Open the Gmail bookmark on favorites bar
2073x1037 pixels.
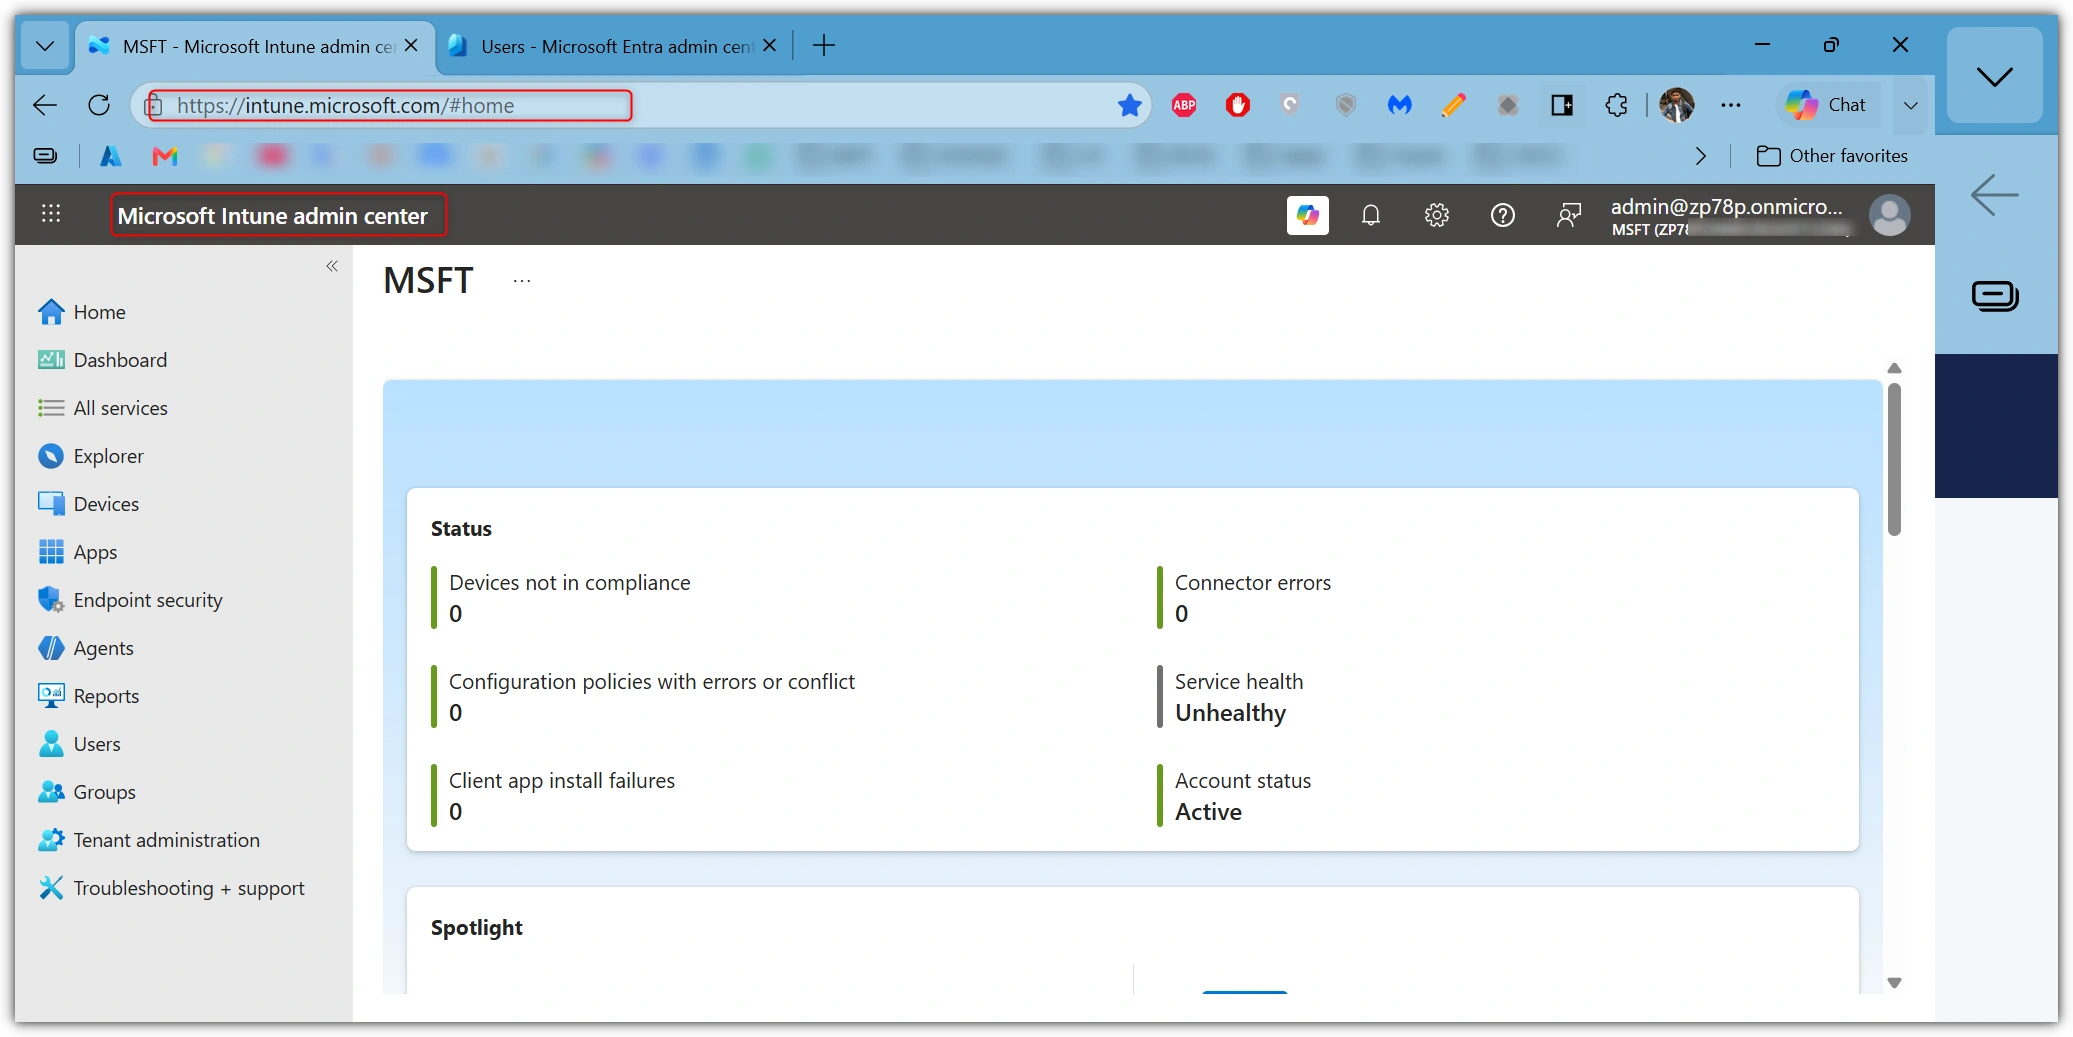[x=165, y=156]
